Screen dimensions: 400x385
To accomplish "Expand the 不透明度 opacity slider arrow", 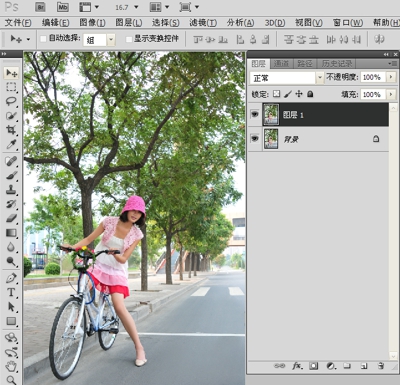I will 391,77.
